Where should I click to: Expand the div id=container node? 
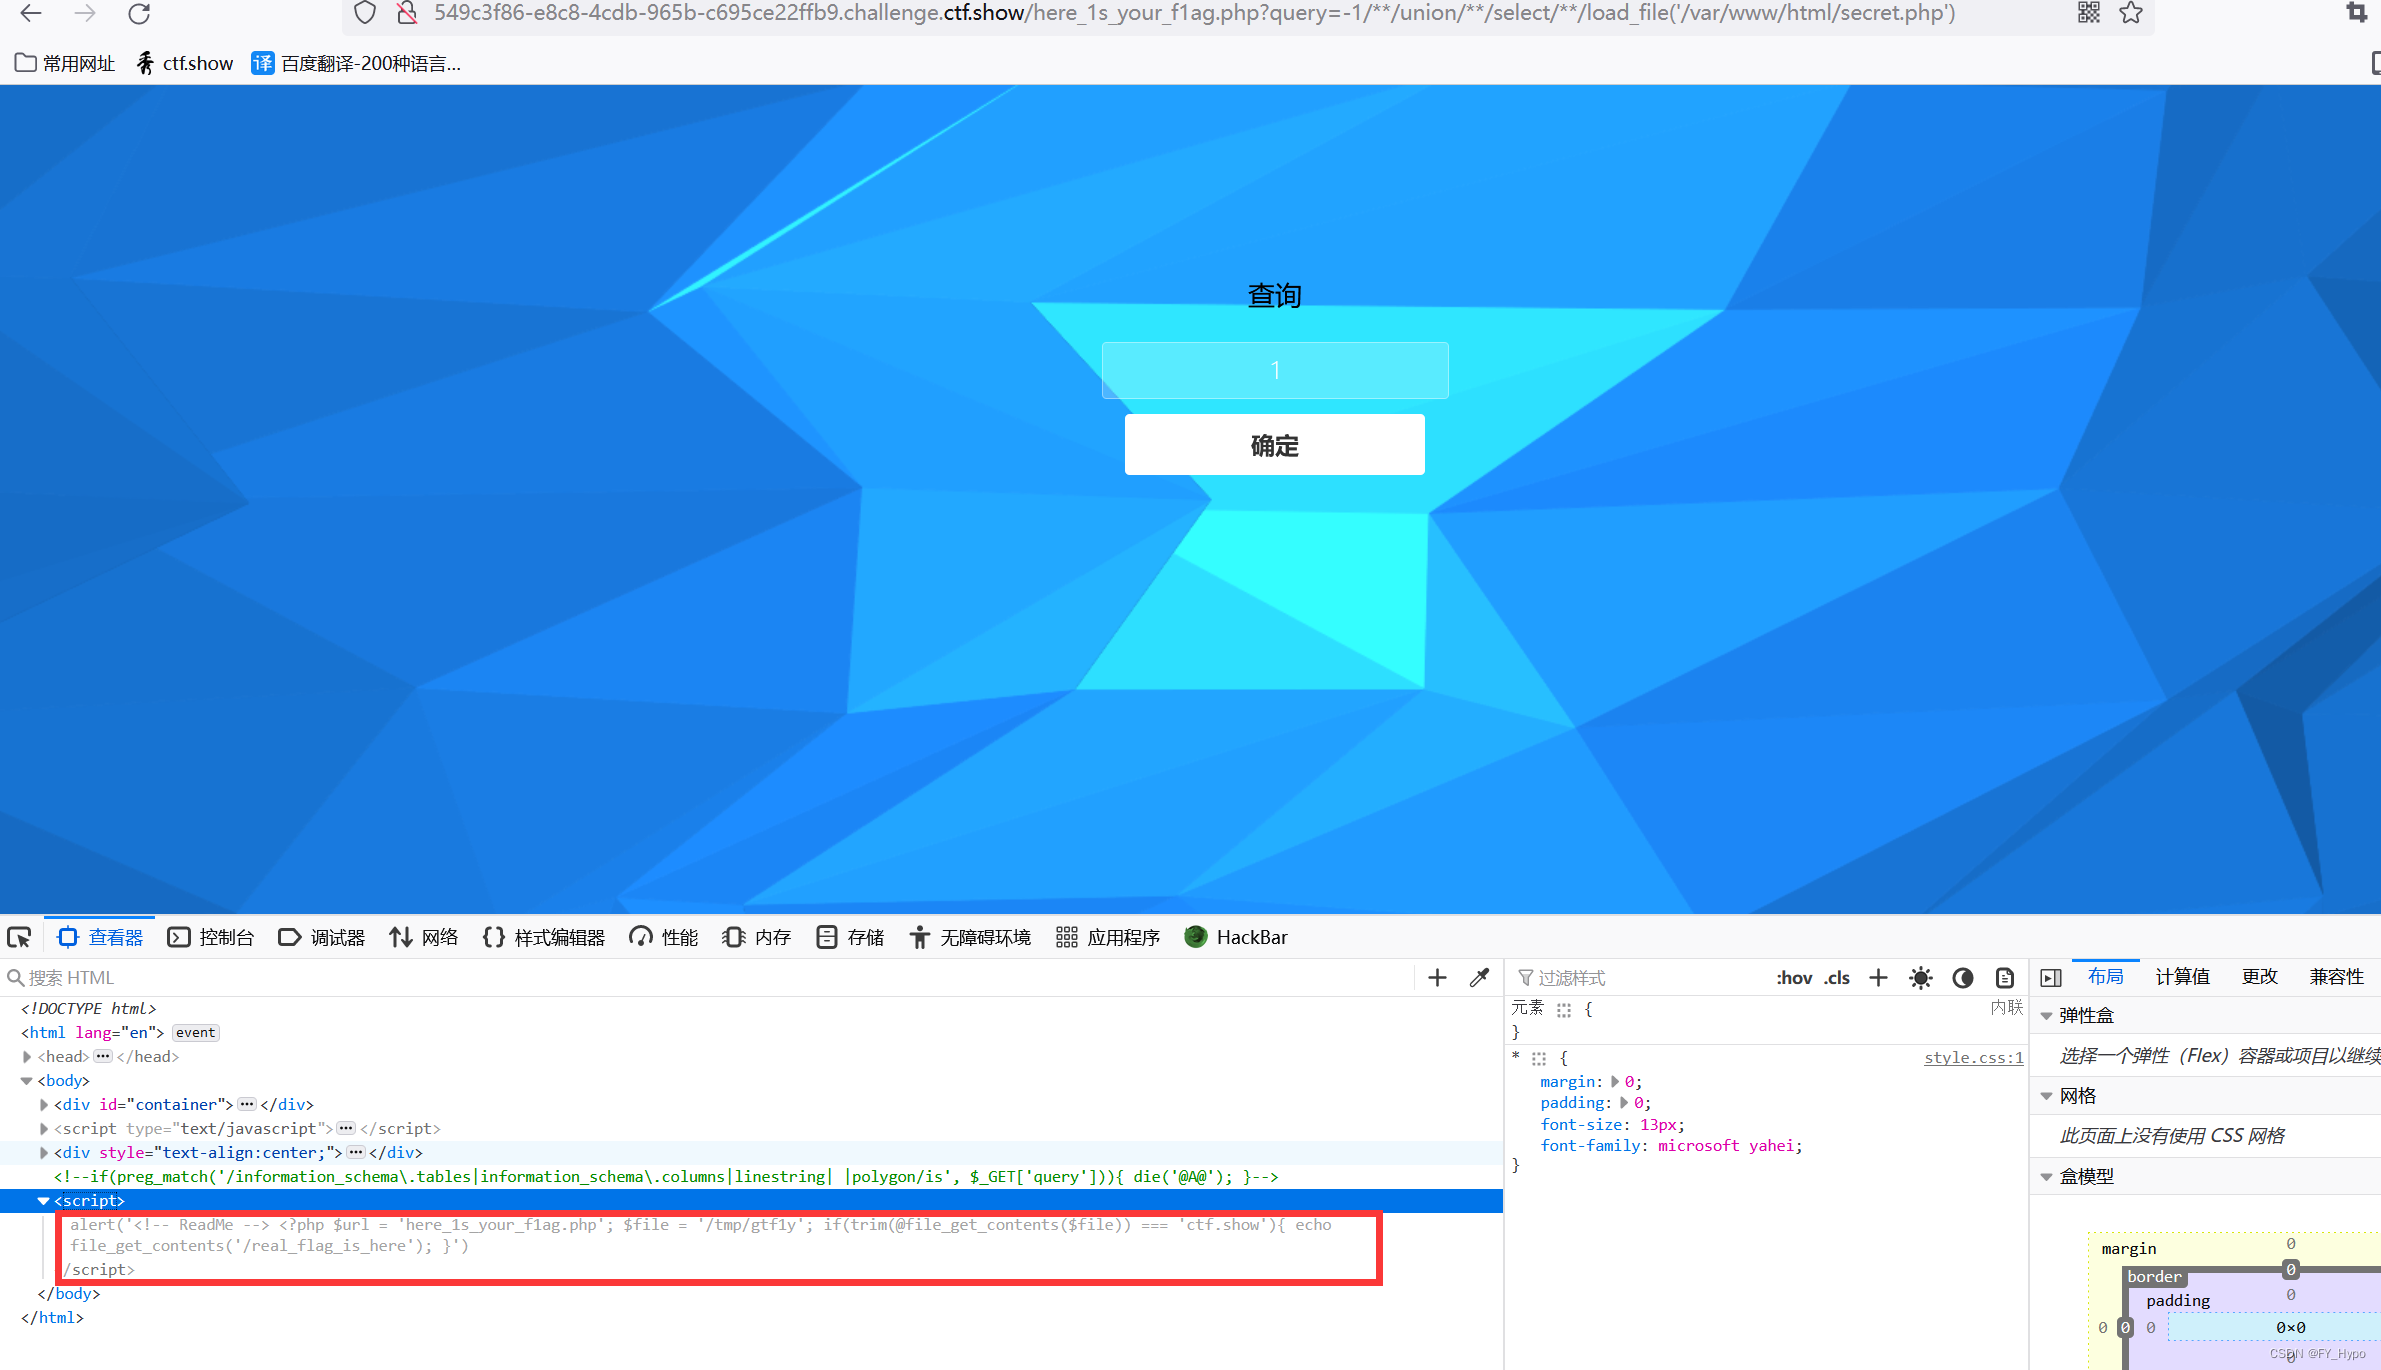pyautogui.click(x=43, y=1105)
